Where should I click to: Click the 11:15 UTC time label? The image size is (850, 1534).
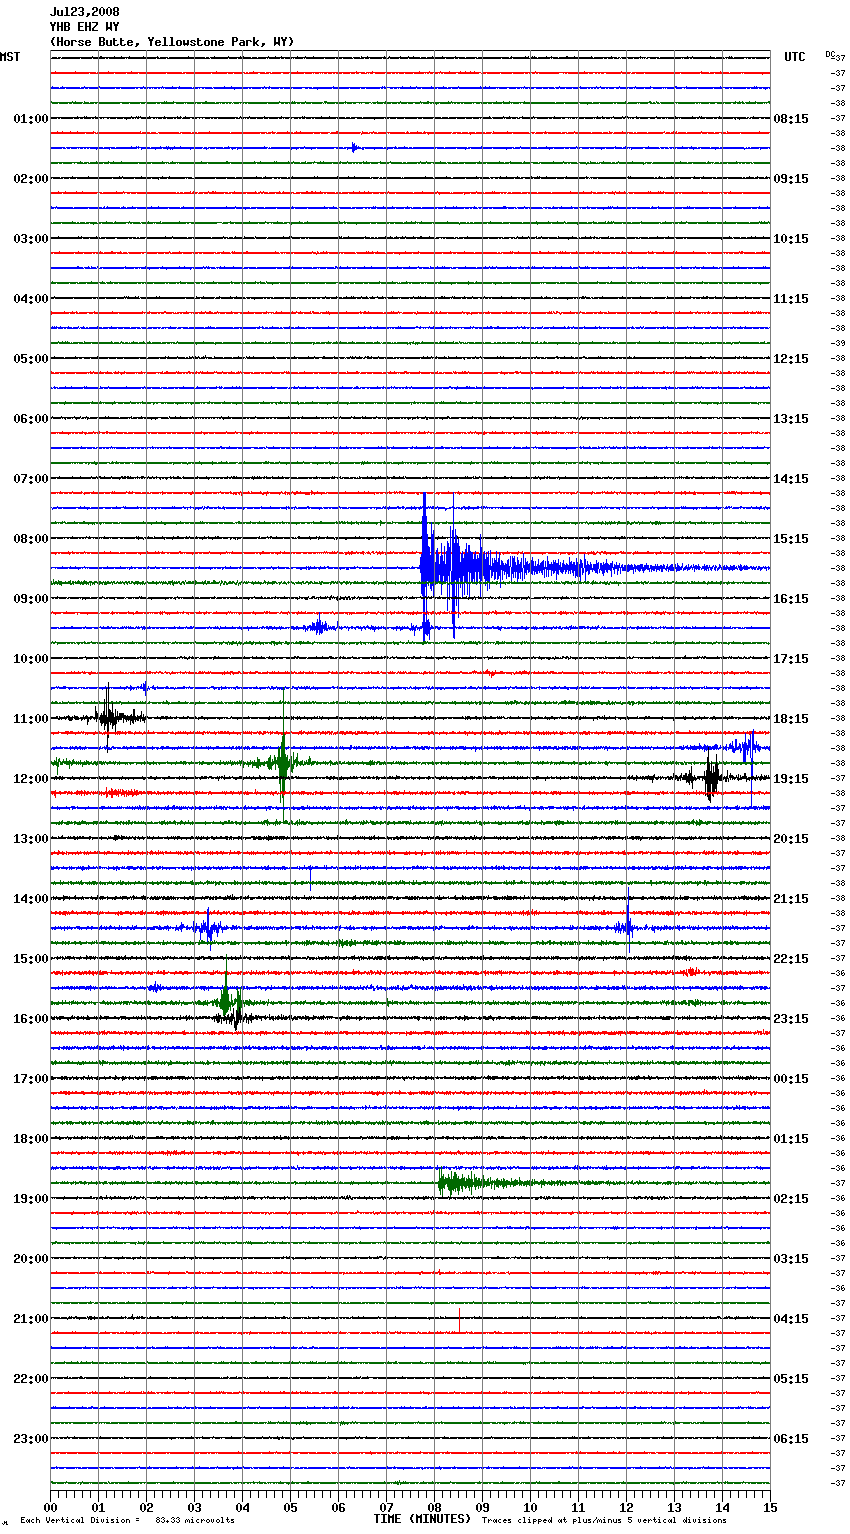coord(791,299)
